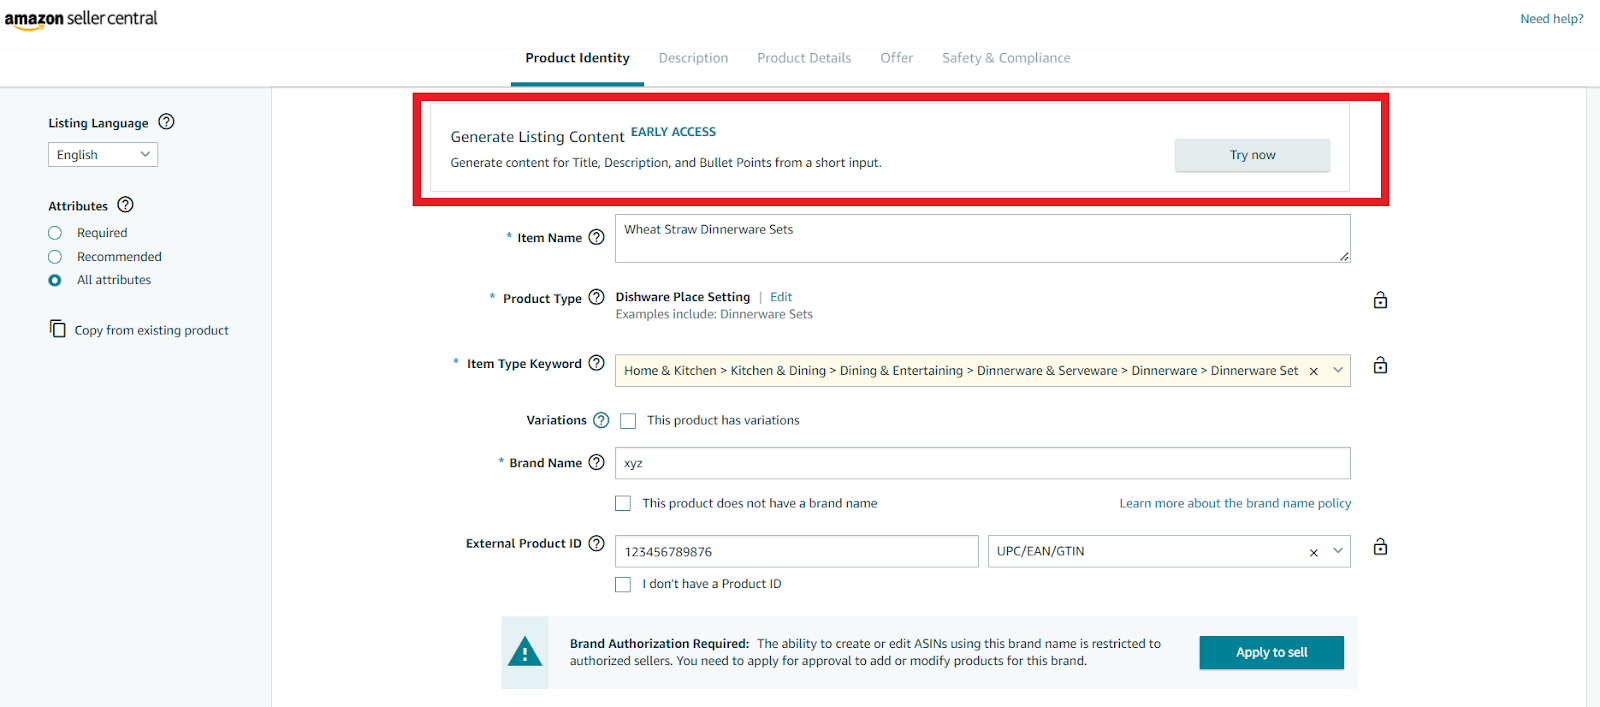Click Edit link next to Dishware Place Setting
The image size is (1600, 707).
click(x=781, y=297)
